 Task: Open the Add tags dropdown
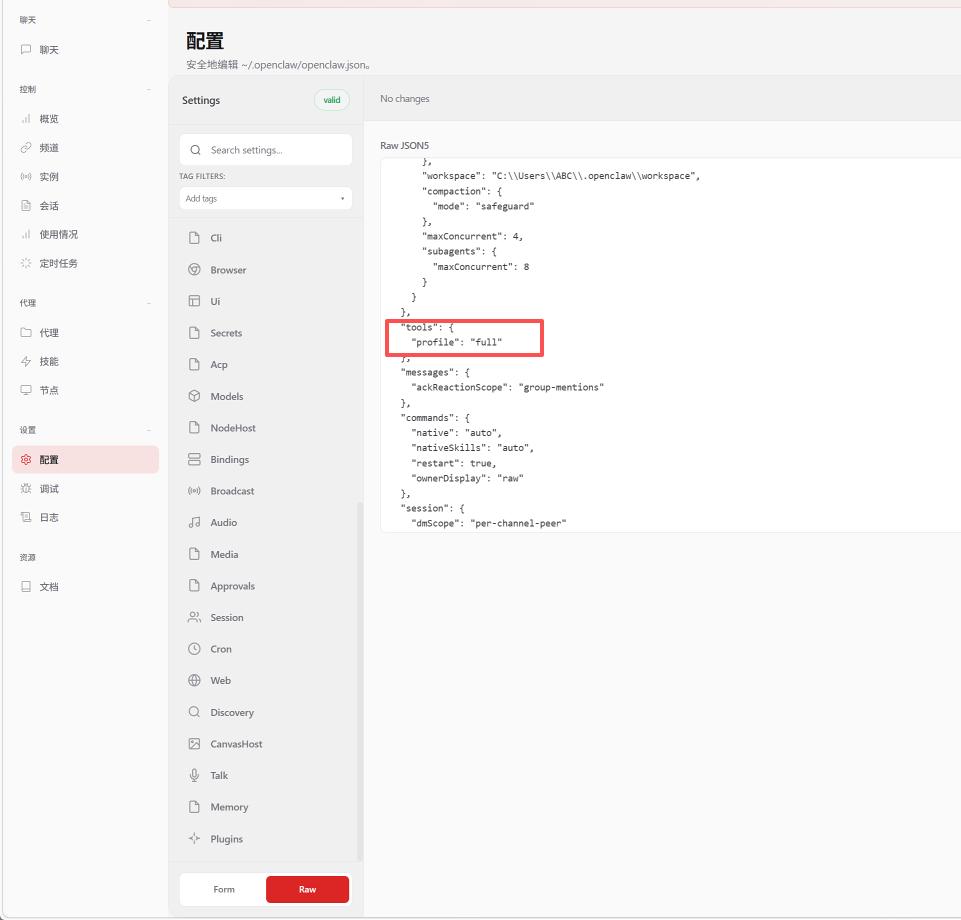[265, 198]
